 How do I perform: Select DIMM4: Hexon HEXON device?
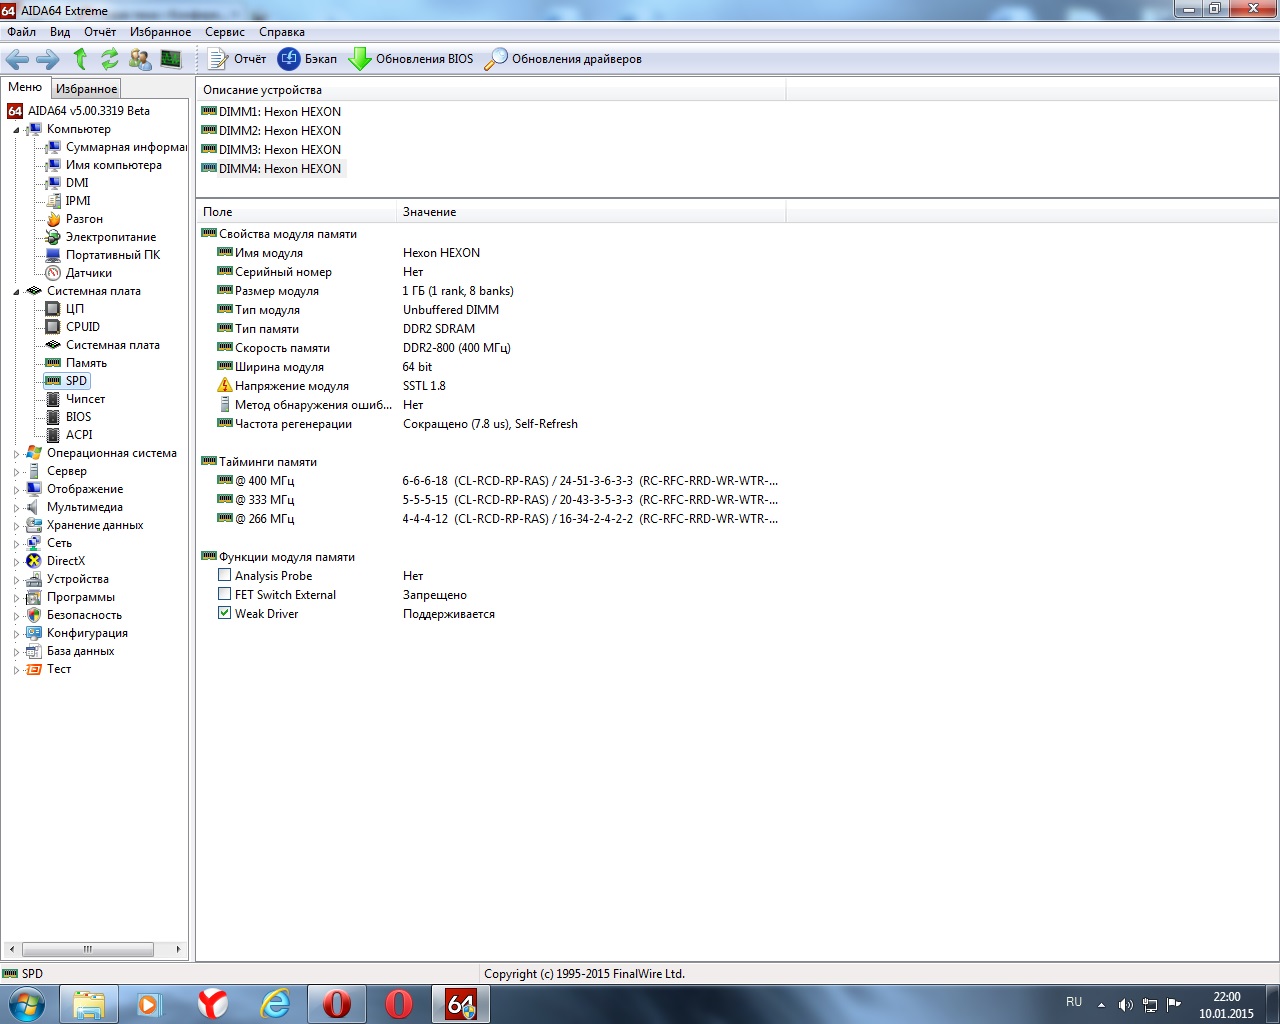tap(271, 169)
